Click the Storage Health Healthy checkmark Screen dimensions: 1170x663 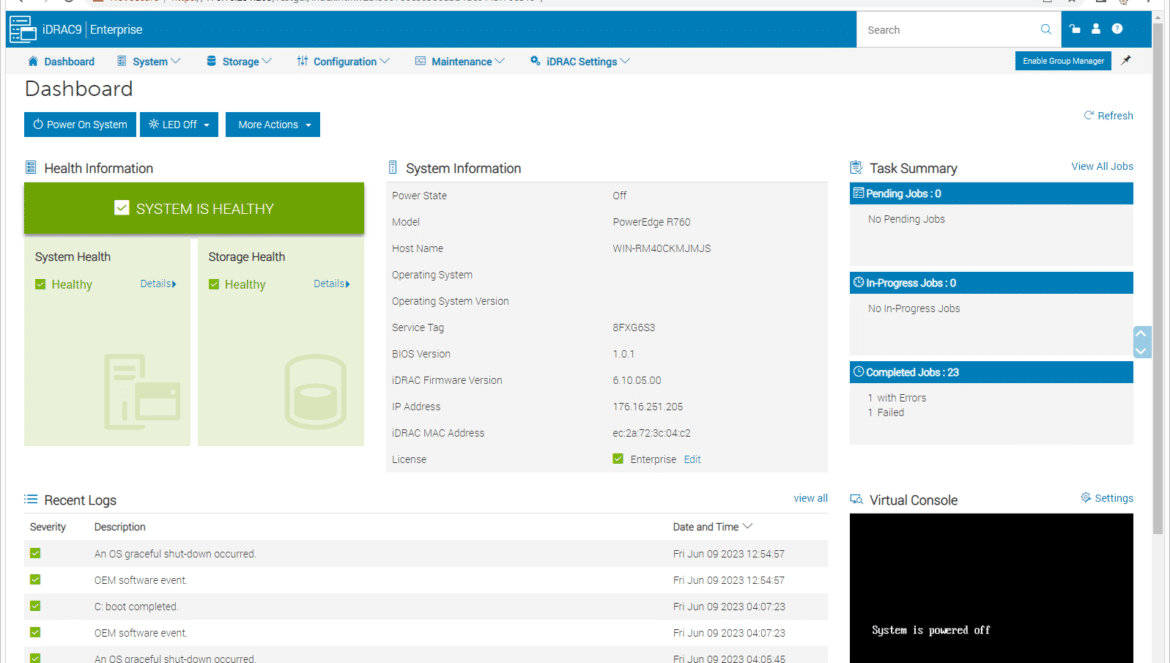[x=214, y=284]
